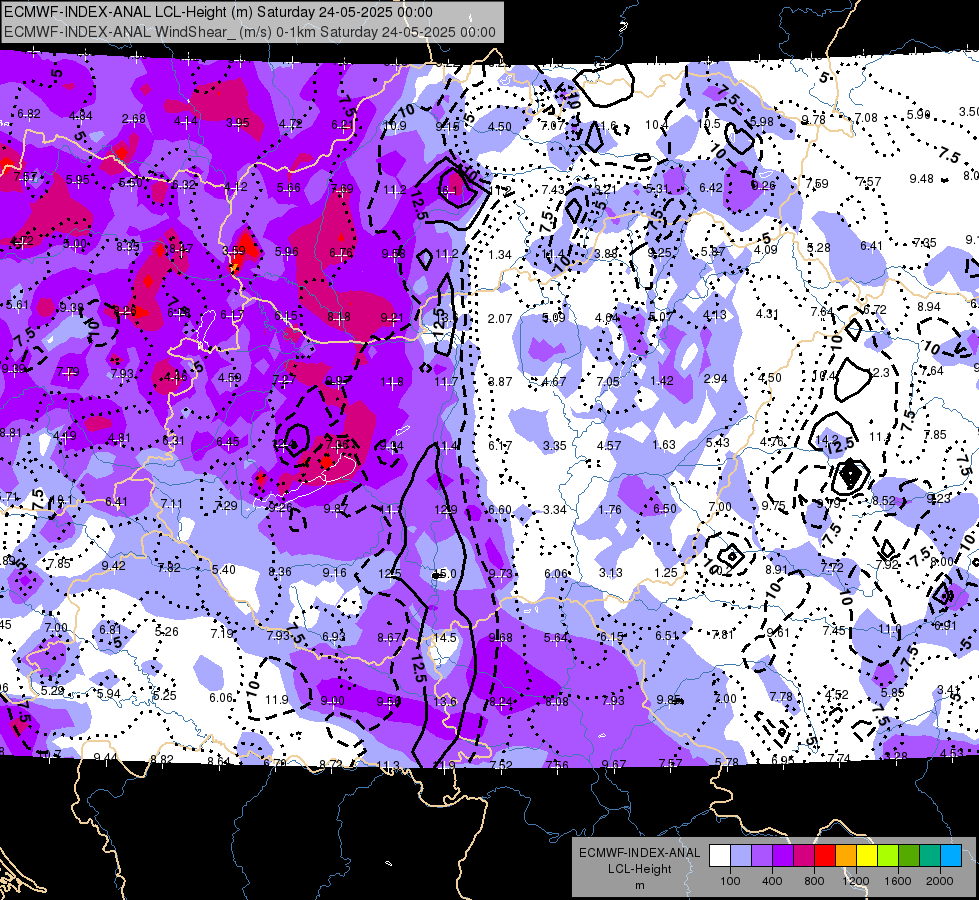Click the 100 legend scale label
Image resolution: width=979 pixels, height=900 pixels.
coord(730,881)
